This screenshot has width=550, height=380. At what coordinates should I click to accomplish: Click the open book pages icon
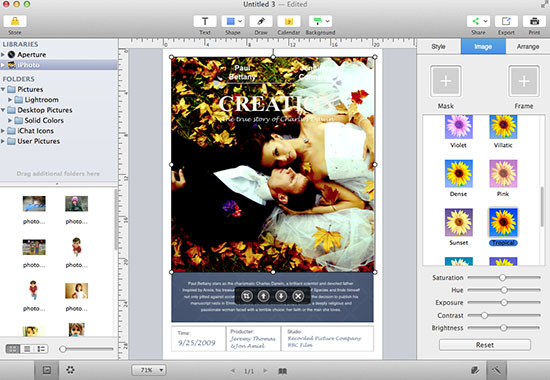(282, 371)
